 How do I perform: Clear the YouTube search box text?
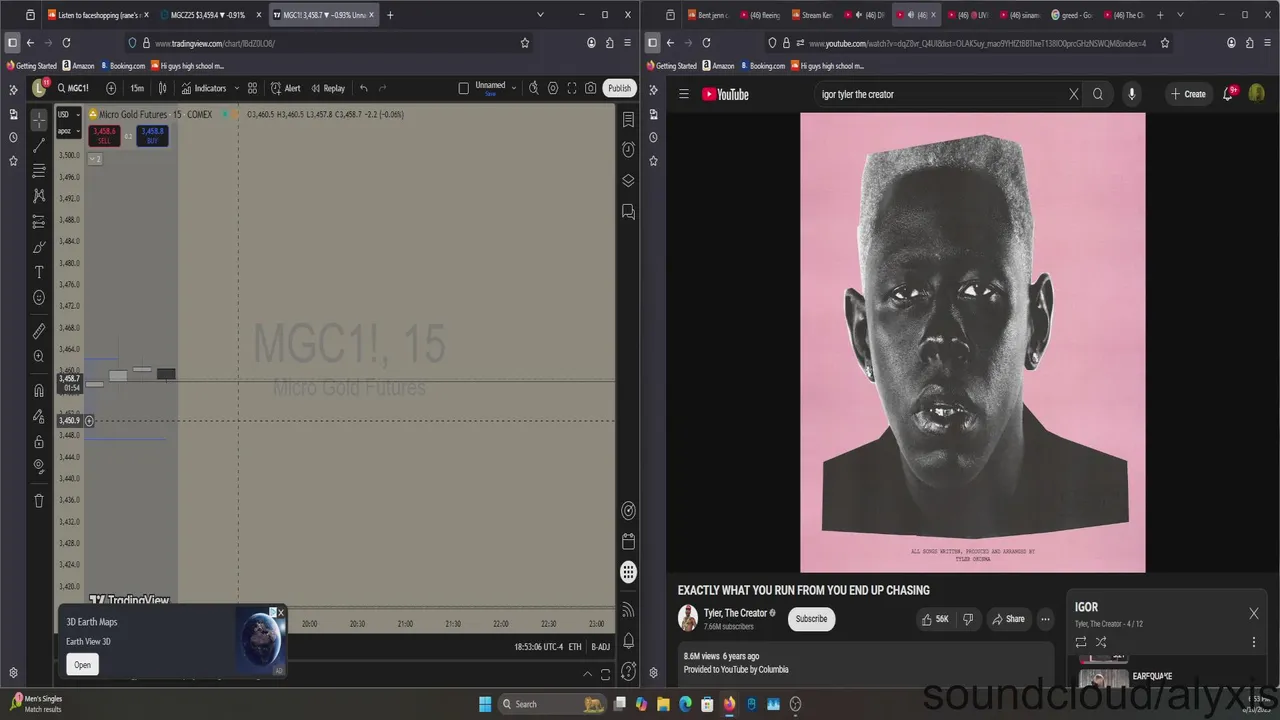click(x=1074, y=94)
